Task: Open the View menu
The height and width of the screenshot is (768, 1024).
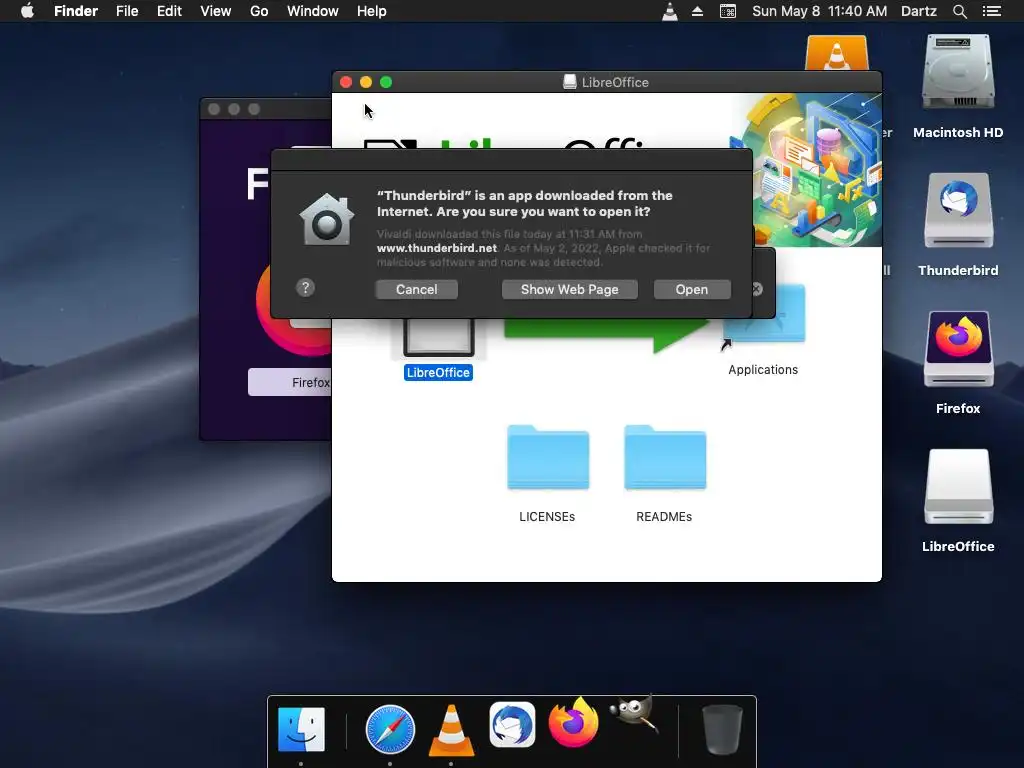Action: coord(216,11)
